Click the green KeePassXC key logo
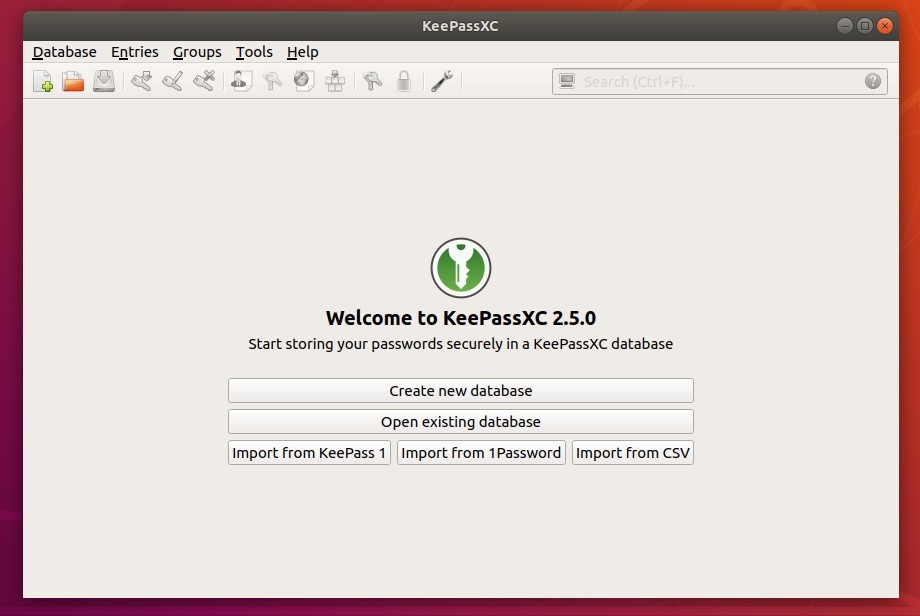 coord(461,268)
